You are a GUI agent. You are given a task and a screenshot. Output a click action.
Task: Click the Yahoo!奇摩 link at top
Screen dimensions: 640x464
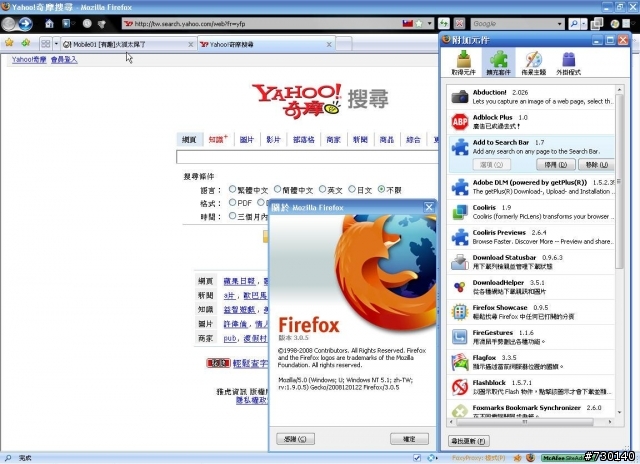coord(29,60)
